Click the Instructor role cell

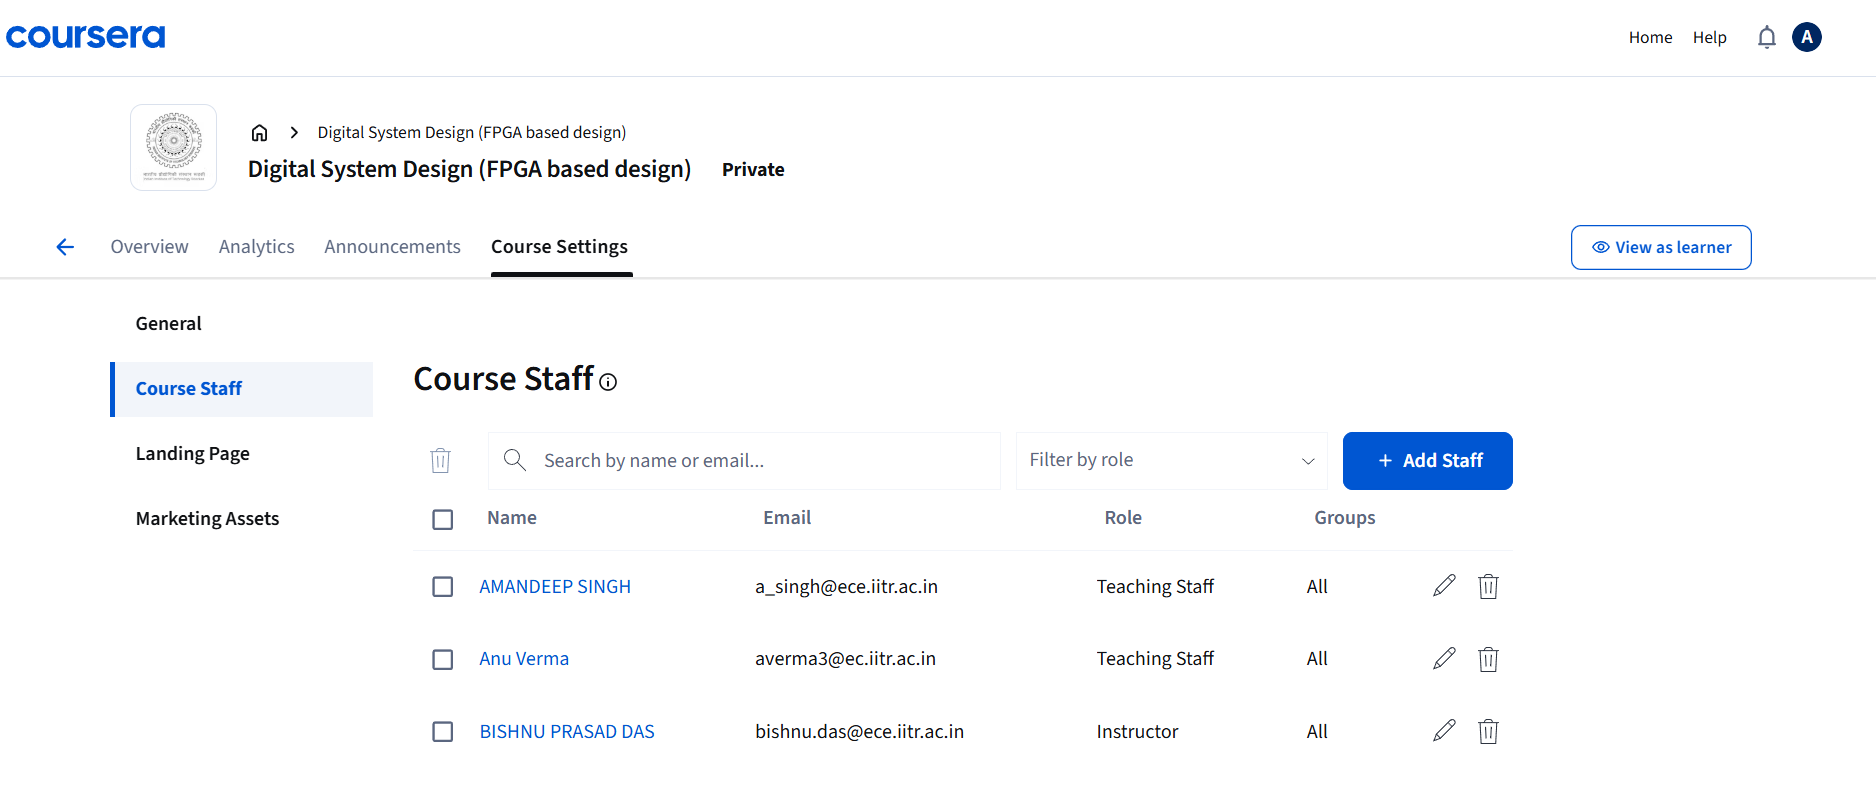[x=1137, y=732]
